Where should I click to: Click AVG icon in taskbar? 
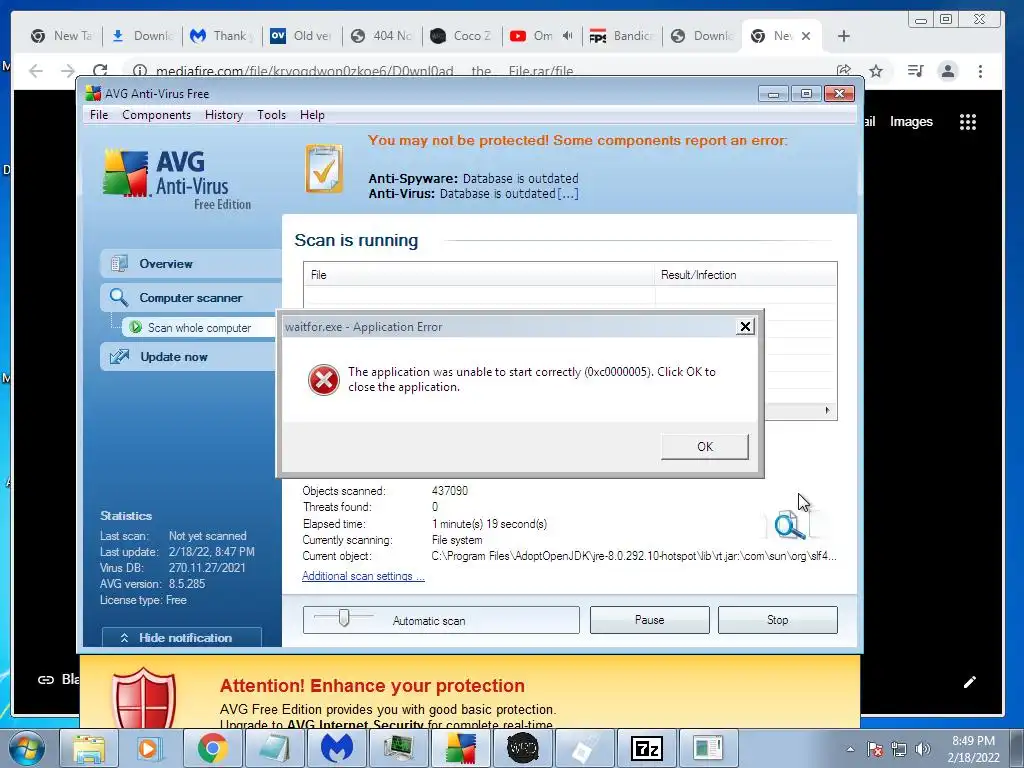click(460, 748)
